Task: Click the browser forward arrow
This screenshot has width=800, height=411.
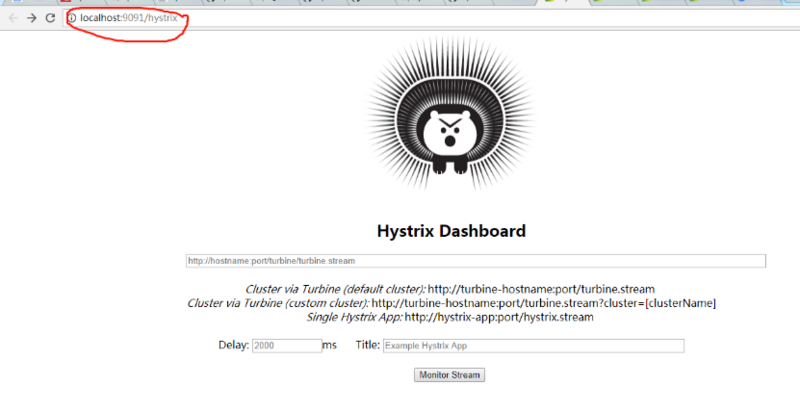Action: click(32, 18)
